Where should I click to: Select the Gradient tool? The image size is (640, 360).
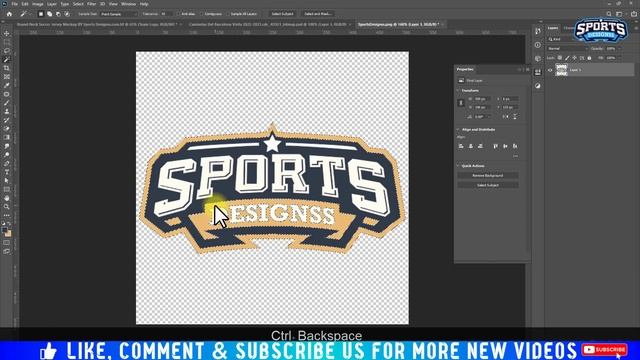point(7,138)
